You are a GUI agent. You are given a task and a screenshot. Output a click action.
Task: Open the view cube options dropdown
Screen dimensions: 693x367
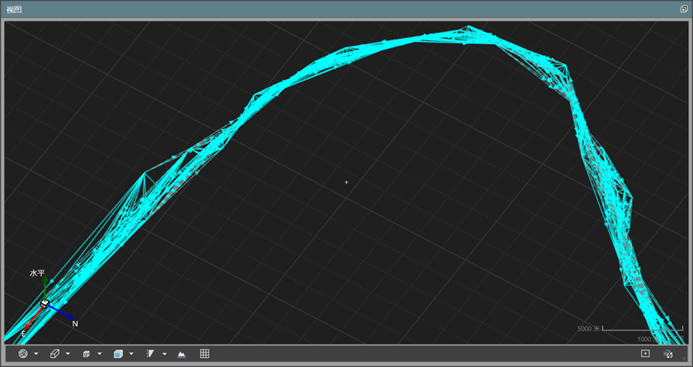point(99,354)
